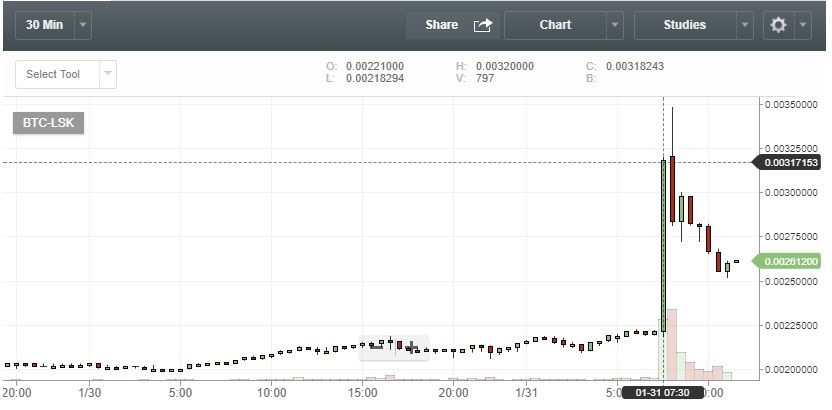Viewport: 832px width, 410px height.
Task: Click the 0.00325000 price axis label
Action: point(791,148)
